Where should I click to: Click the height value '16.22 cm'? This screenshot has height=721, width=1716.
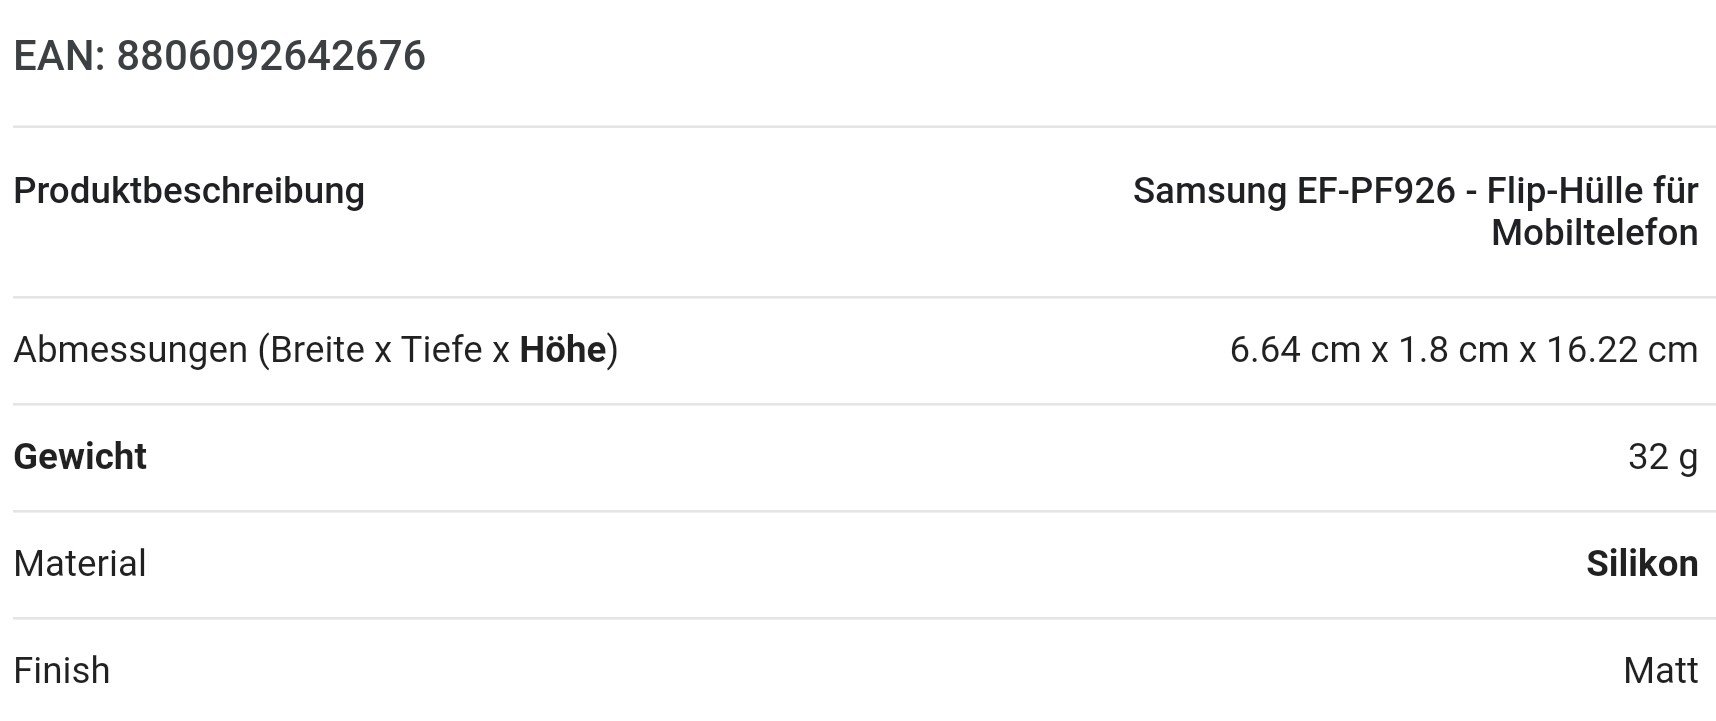click(x=1622, y=350)
